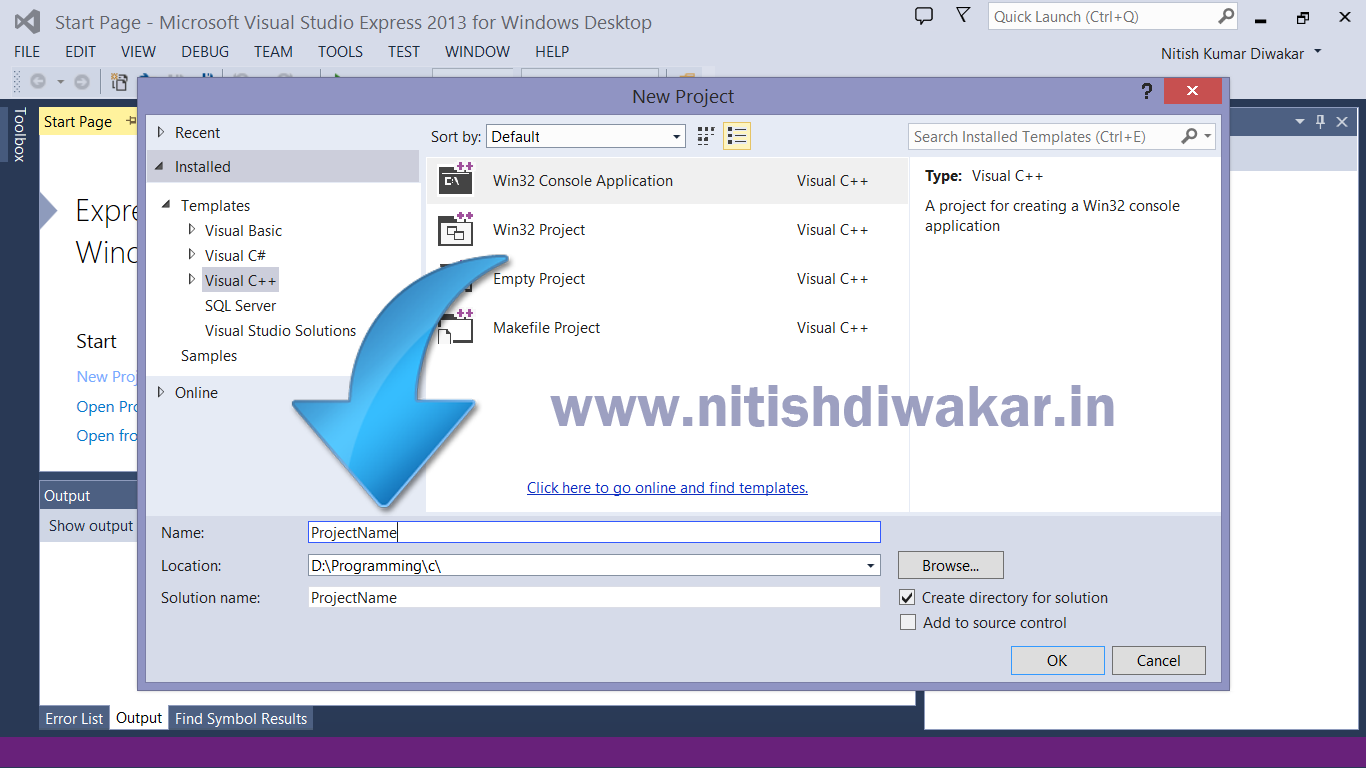Image resolution: width=1366 pixels, height=768 pixels.
Task: Open the Location path dropdown arrow
Action: pyautogui.click(x=871, y=566)
